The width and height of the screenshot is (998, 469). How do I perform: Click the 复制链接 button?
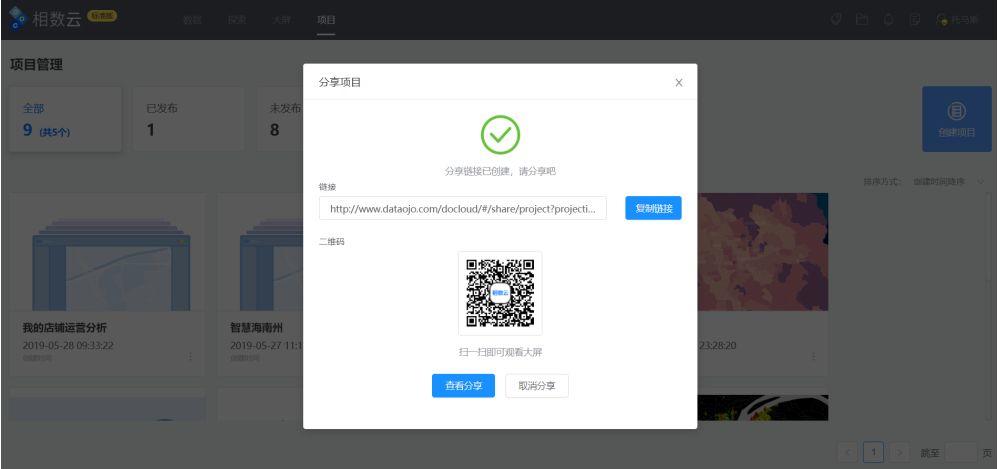click(653, 208)
